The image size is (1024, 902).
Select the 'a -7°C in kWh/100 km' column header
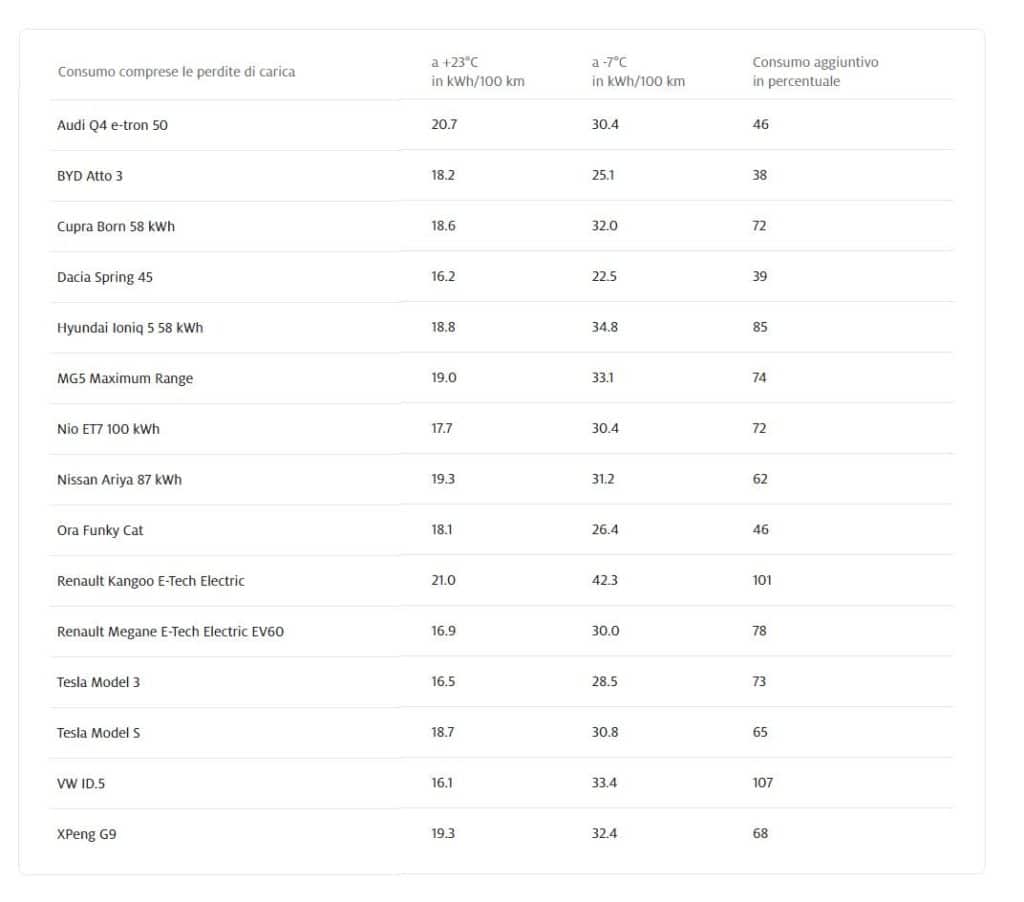pyautogui.click(x=638, y=72)
